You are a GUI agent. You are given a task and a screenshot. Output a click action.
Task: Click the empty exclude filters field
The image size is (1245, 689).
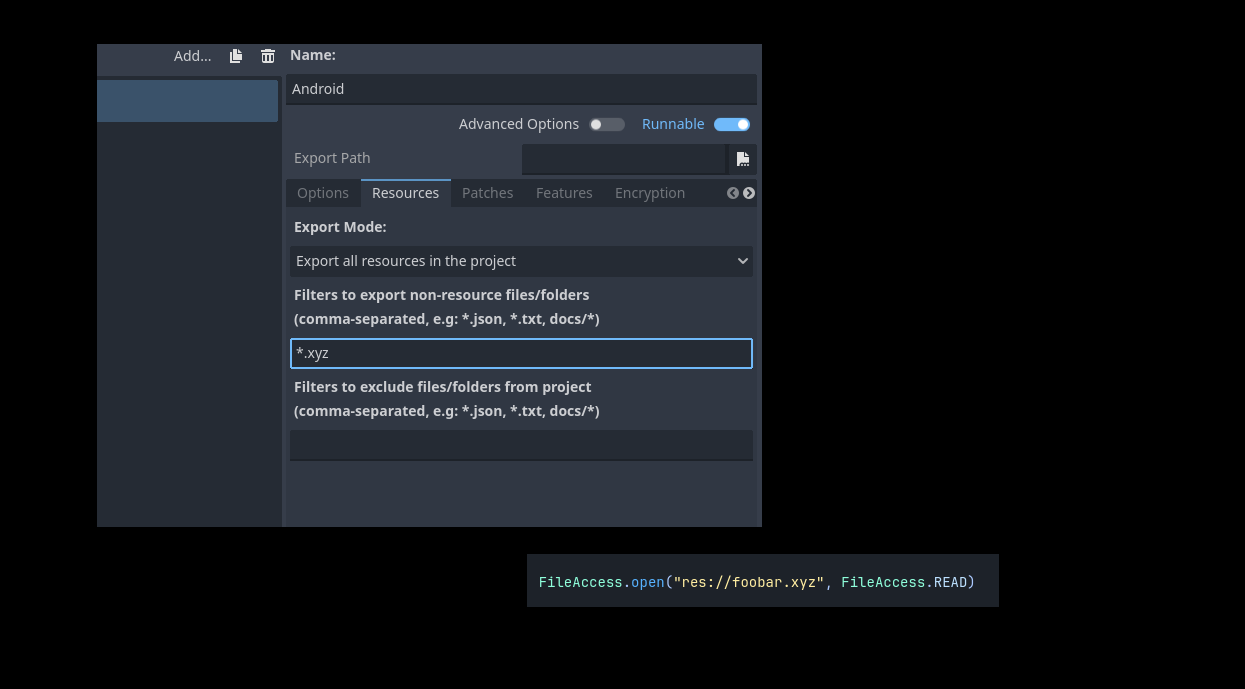521,445
